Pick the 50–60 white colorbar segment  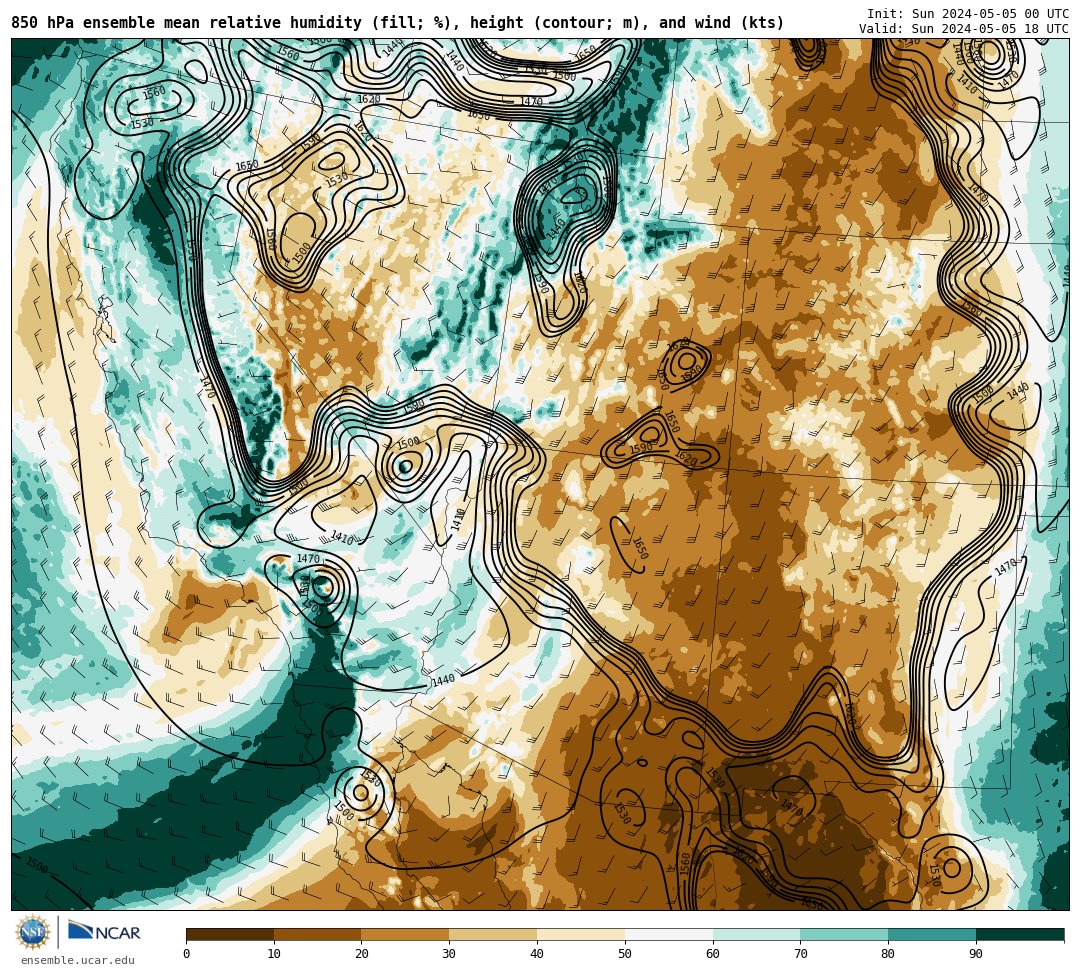point(669,934)
